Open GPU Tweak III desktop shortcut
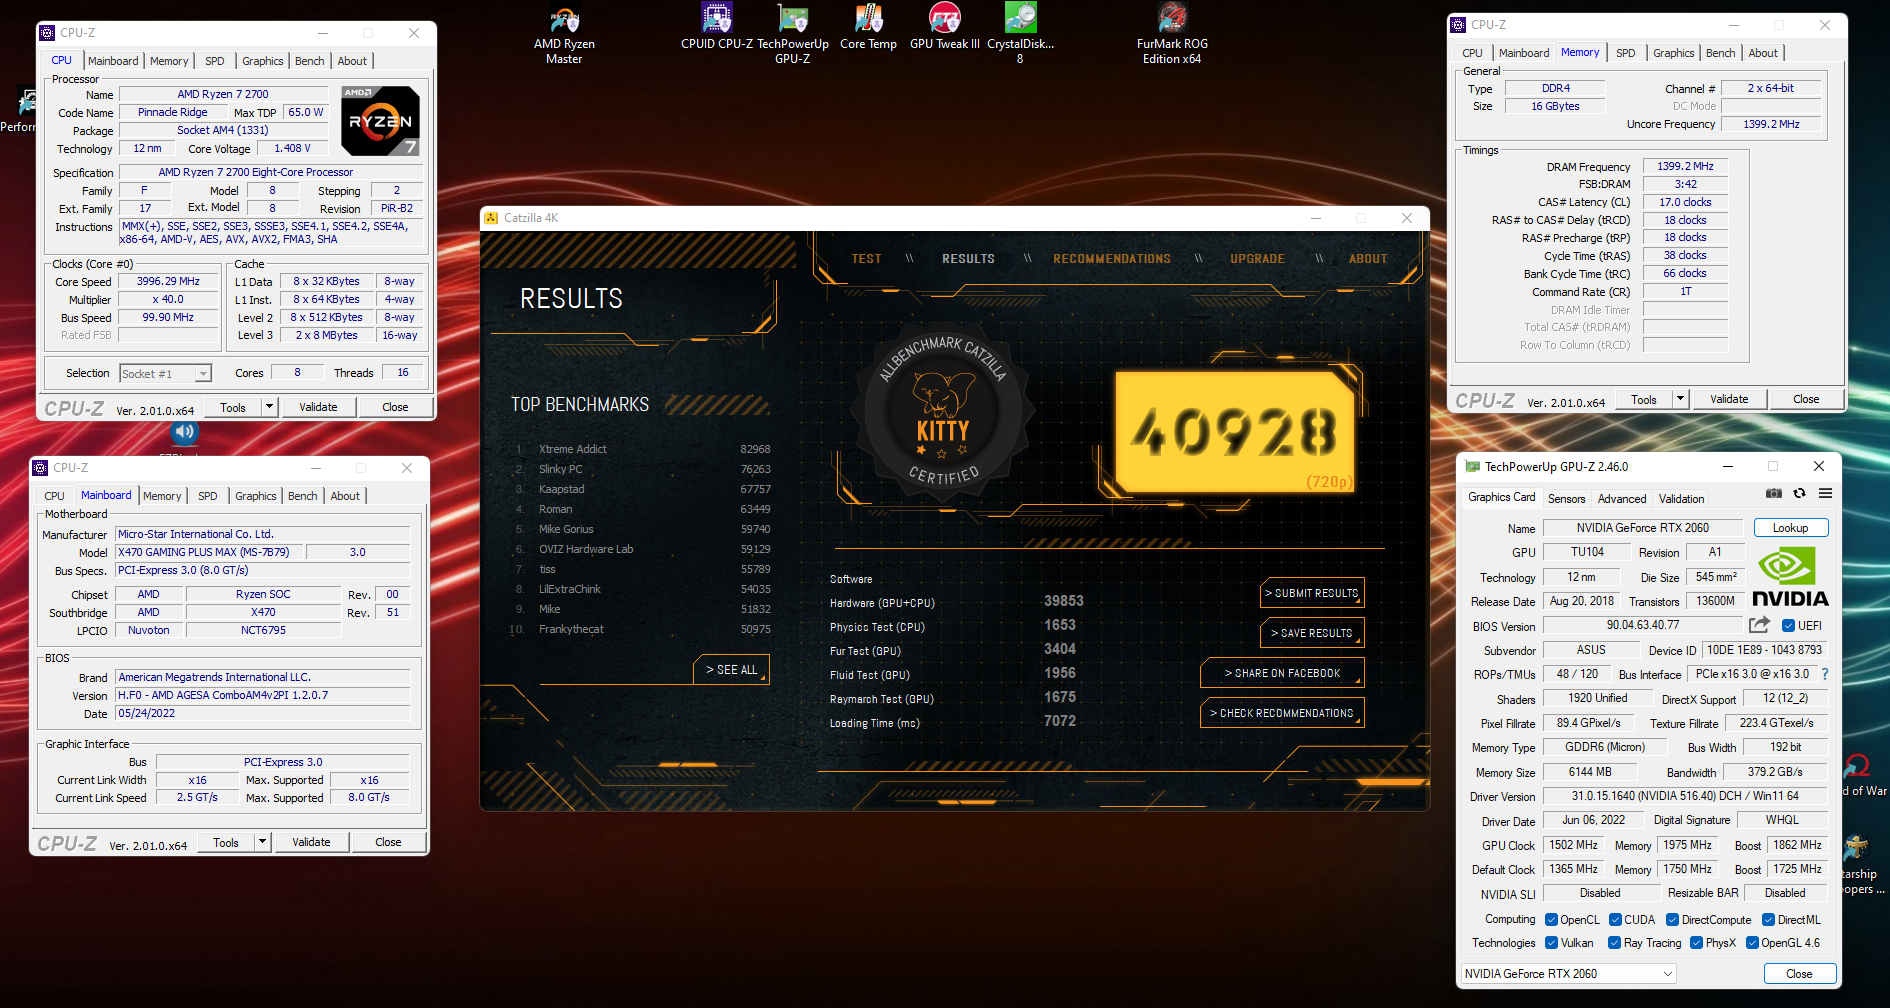This screenshot has width=1890, height=1008. 945,27
